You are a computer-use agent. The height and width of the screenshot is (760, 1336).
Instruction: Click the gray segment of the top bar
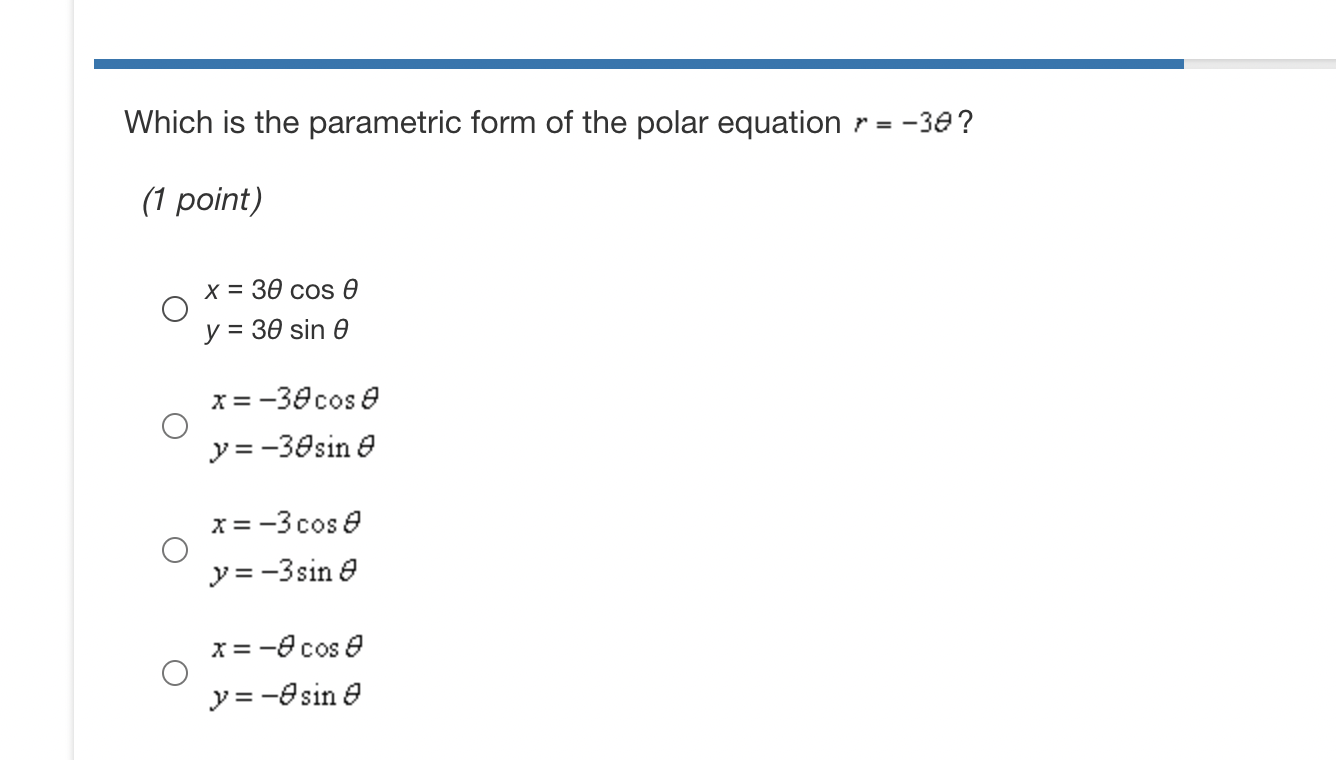pos(1260,61)
